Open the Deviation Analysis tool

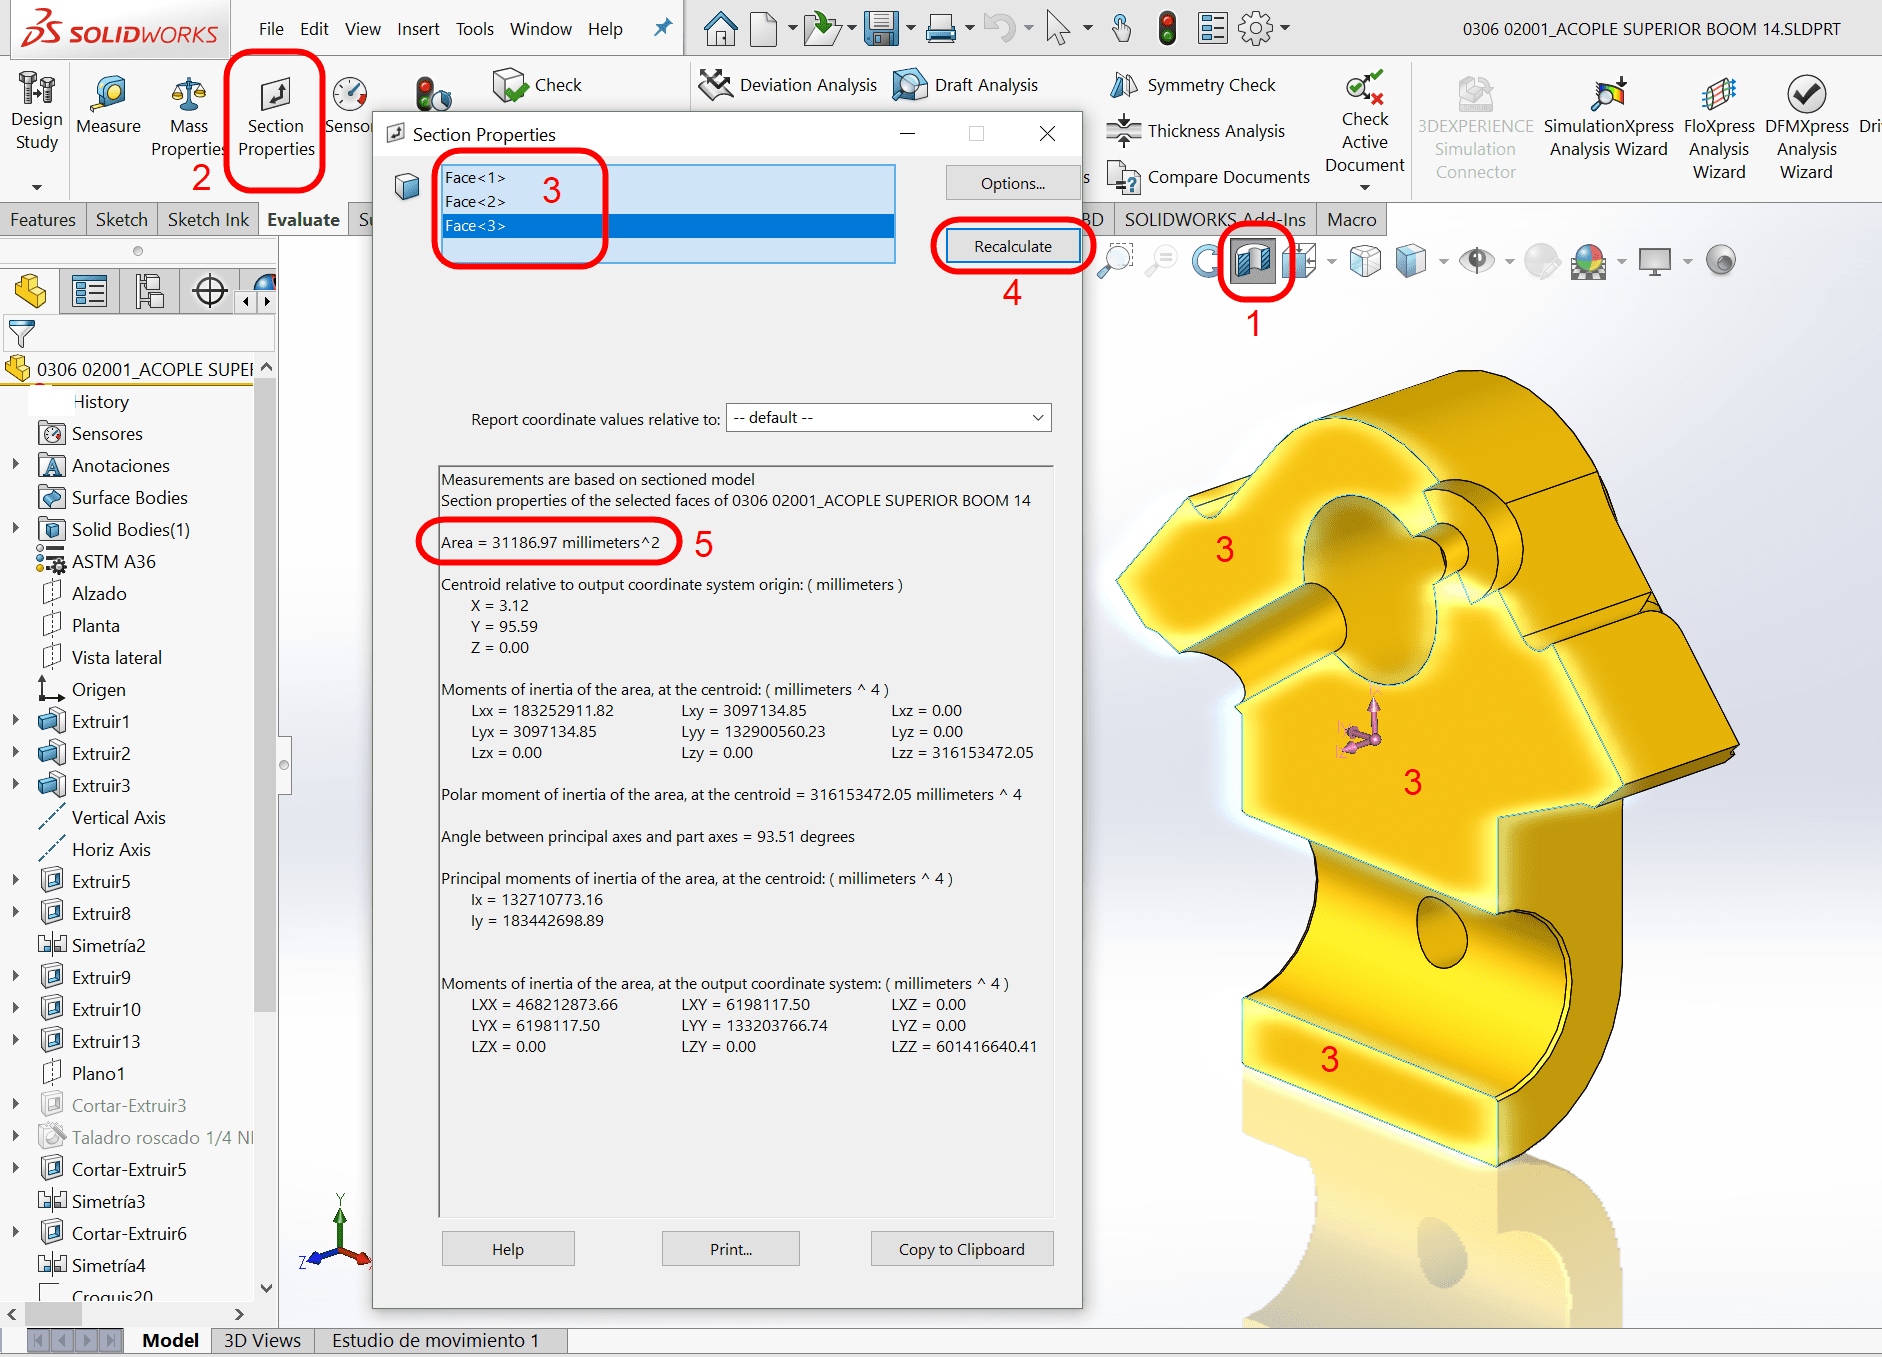[788, 85]
